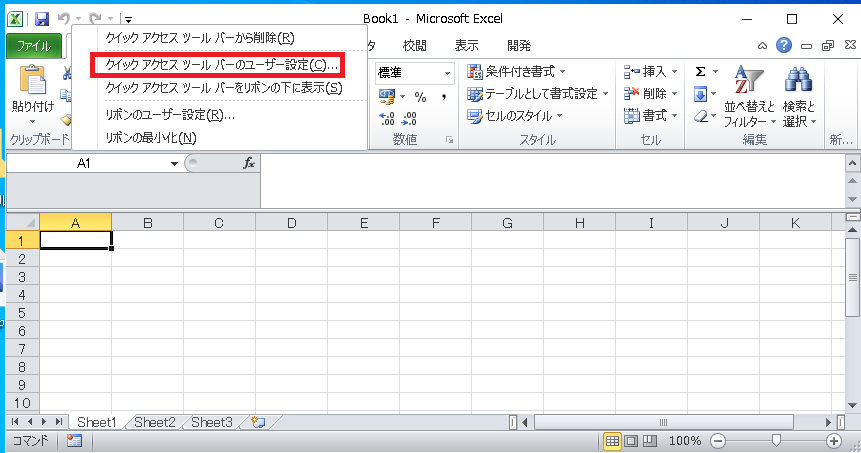Click the Clear eraser icon
The image size is (861, 453).
701,116
